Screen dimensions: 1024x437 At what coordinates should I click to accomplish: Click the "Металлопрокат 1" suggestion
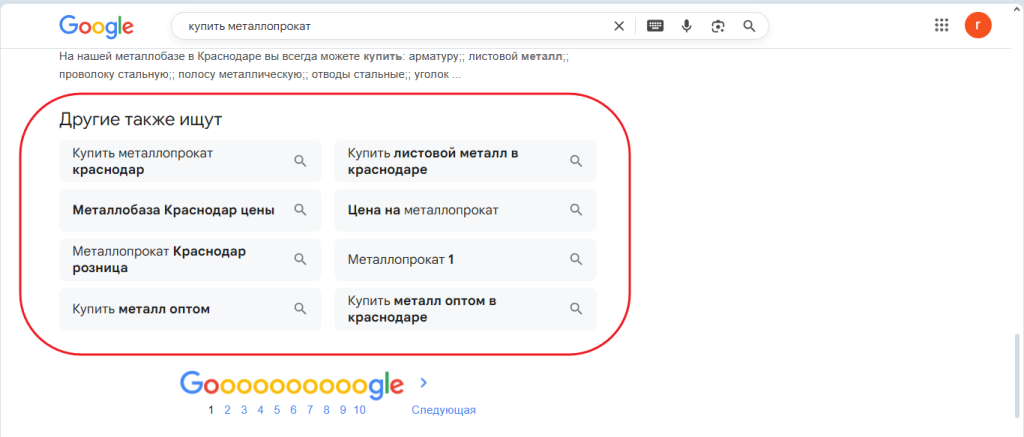tap(465, 260)
